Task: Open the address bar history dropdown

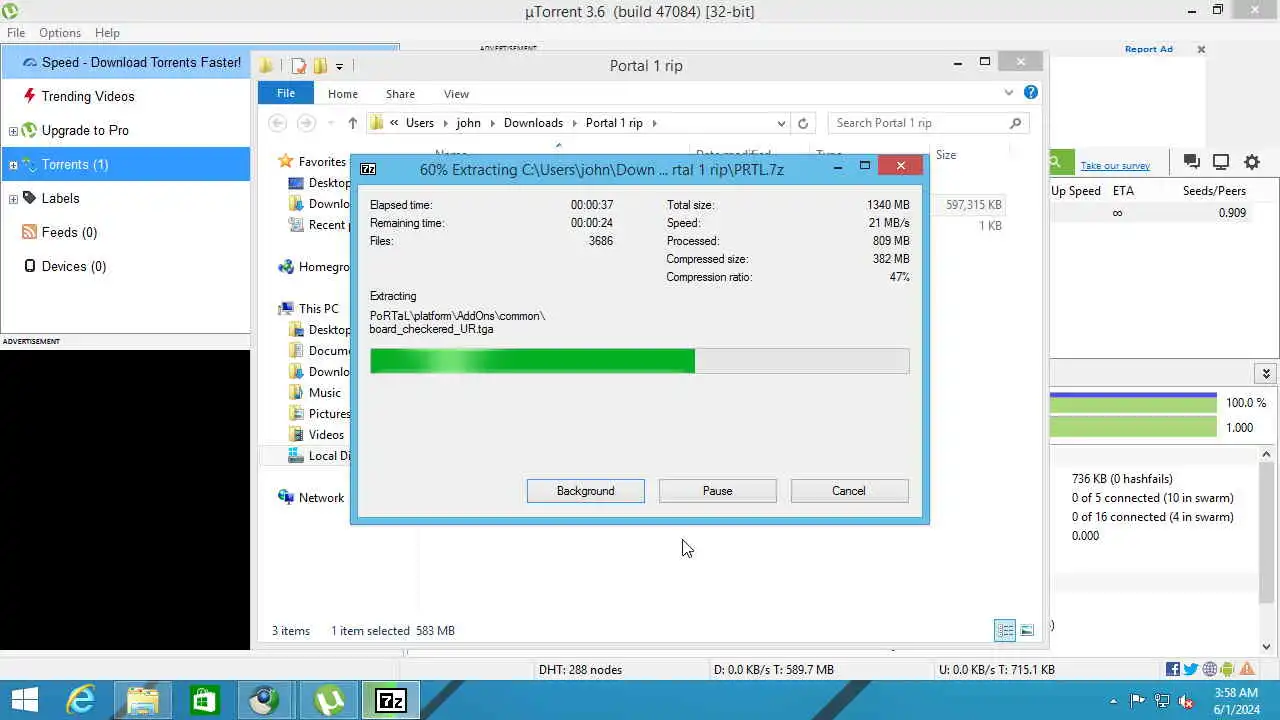Action: coord(781,123)
